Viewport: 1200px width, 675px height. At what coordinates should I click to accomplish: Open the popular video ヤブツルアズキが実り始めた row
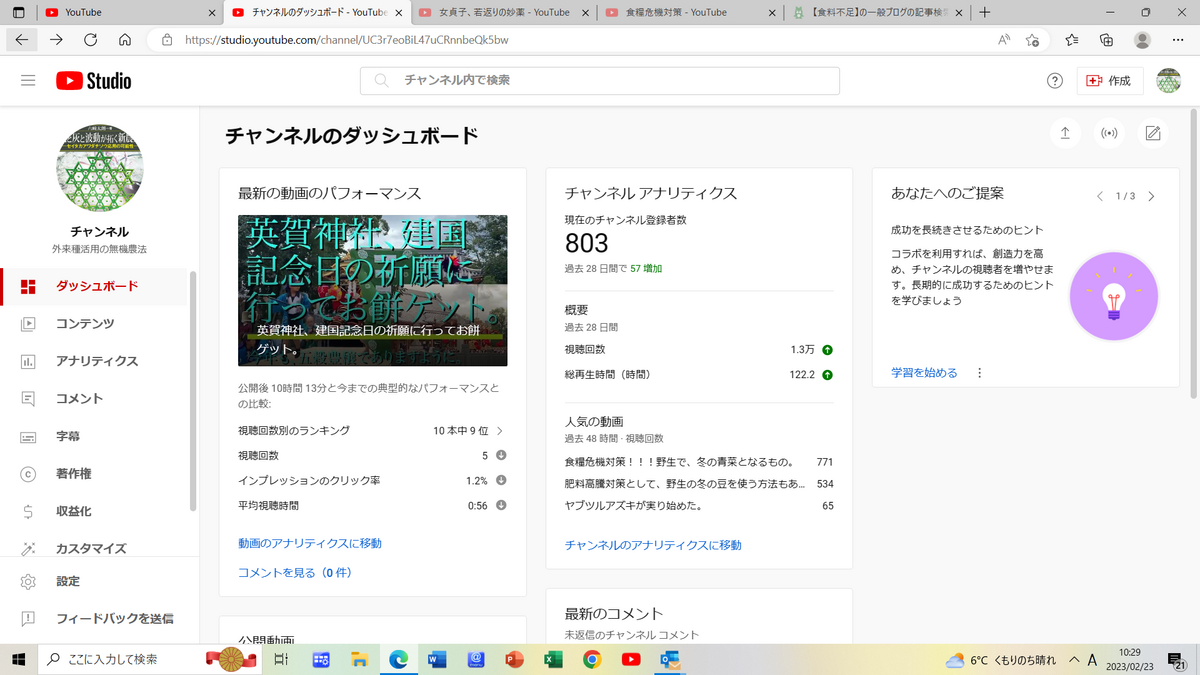699,506
